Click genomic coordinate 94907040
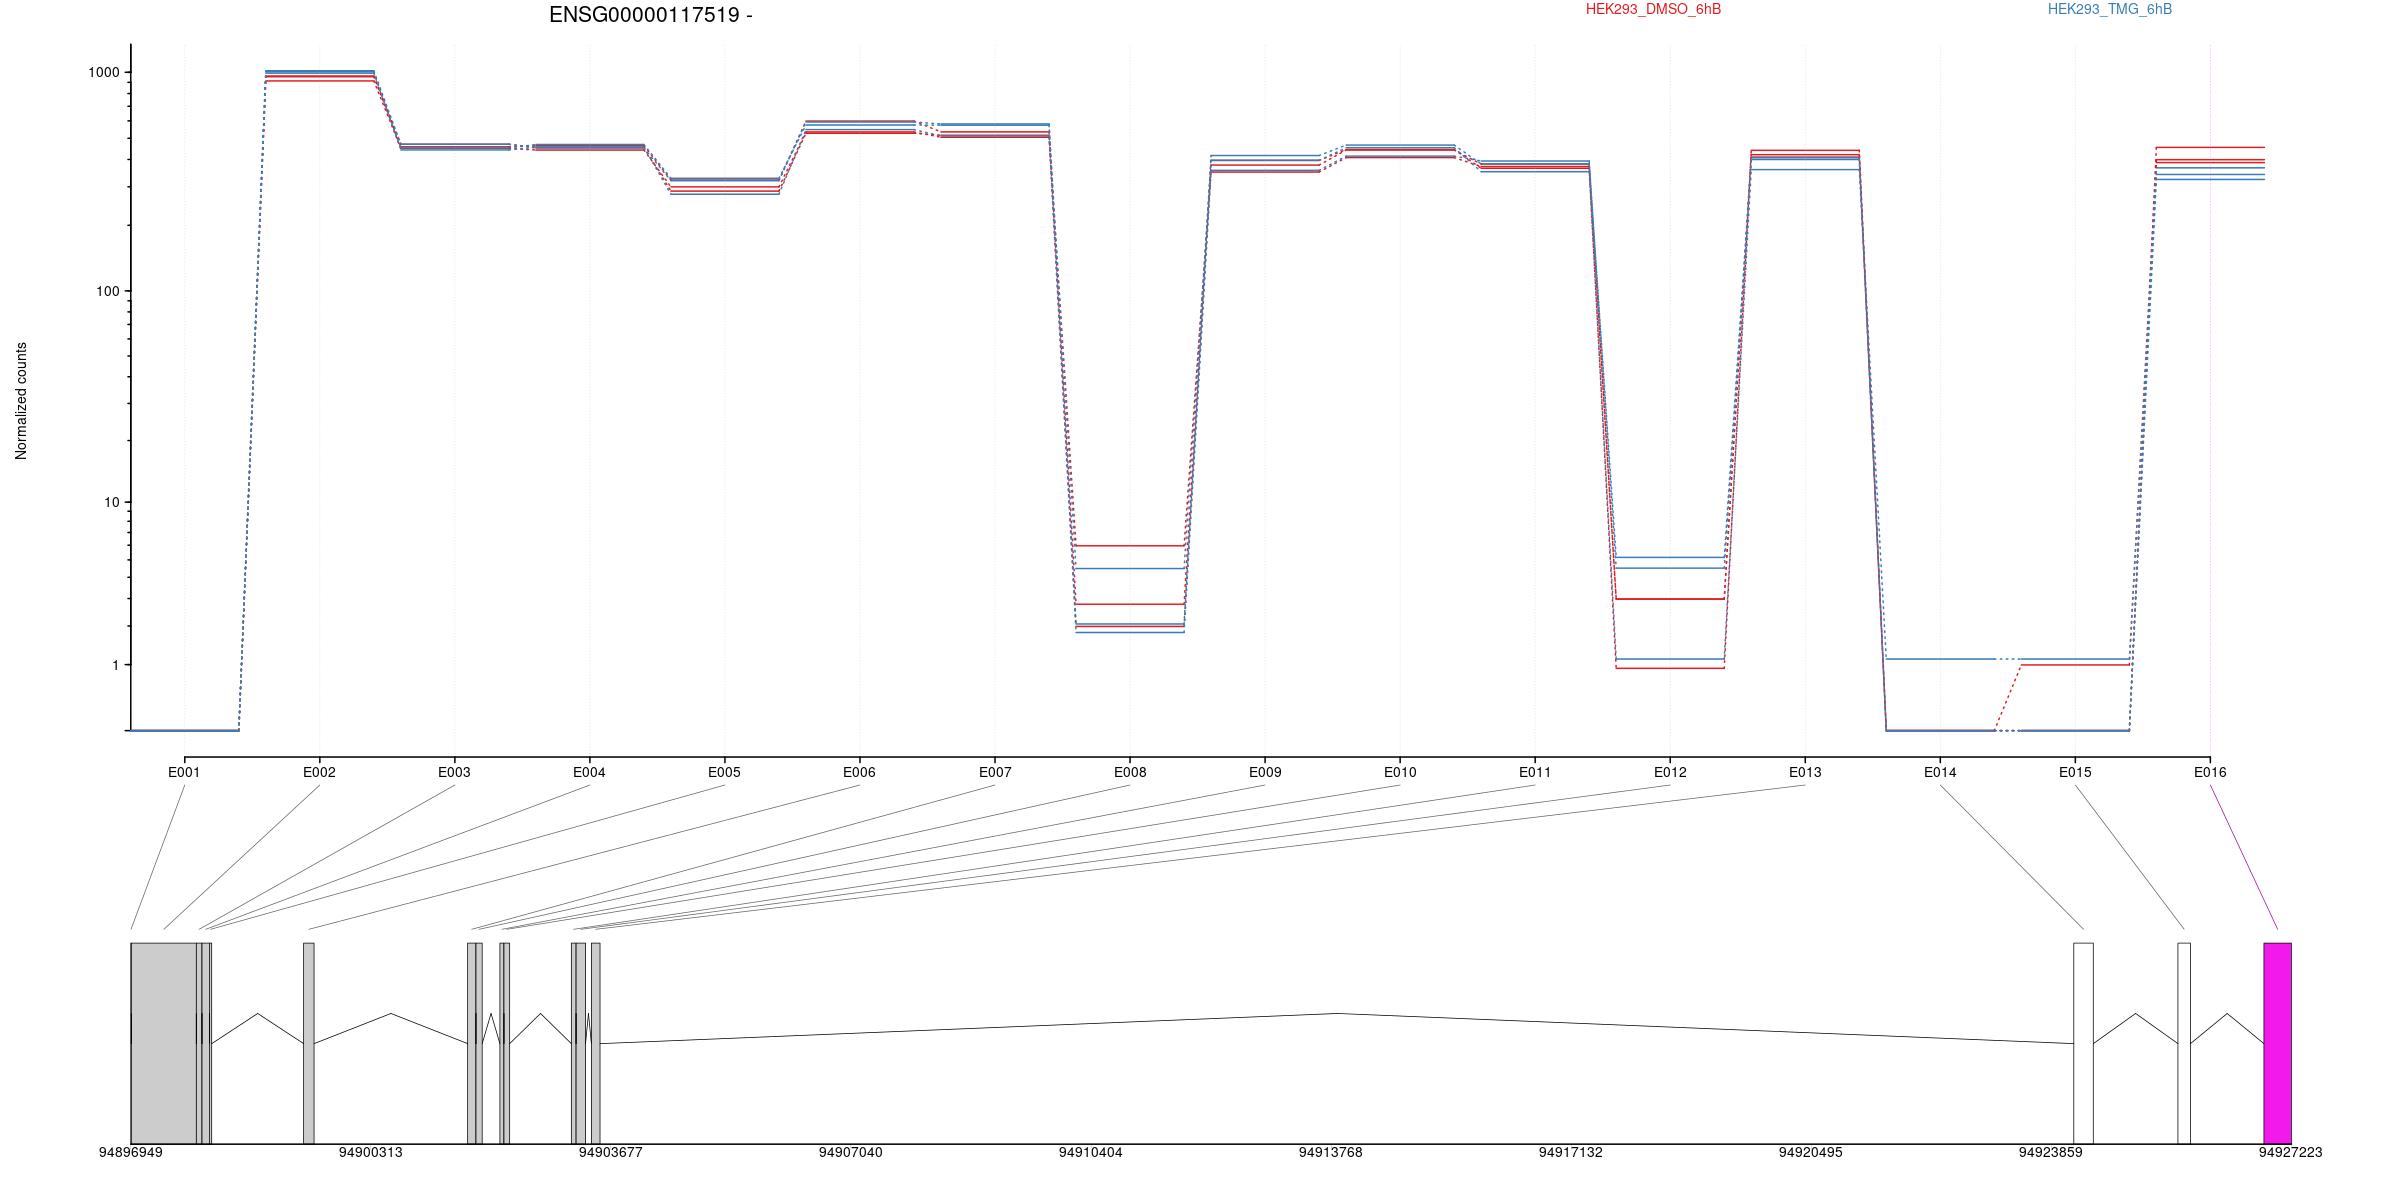The height and width of the screenshot is (1200, 2400). click(850, 1152)
